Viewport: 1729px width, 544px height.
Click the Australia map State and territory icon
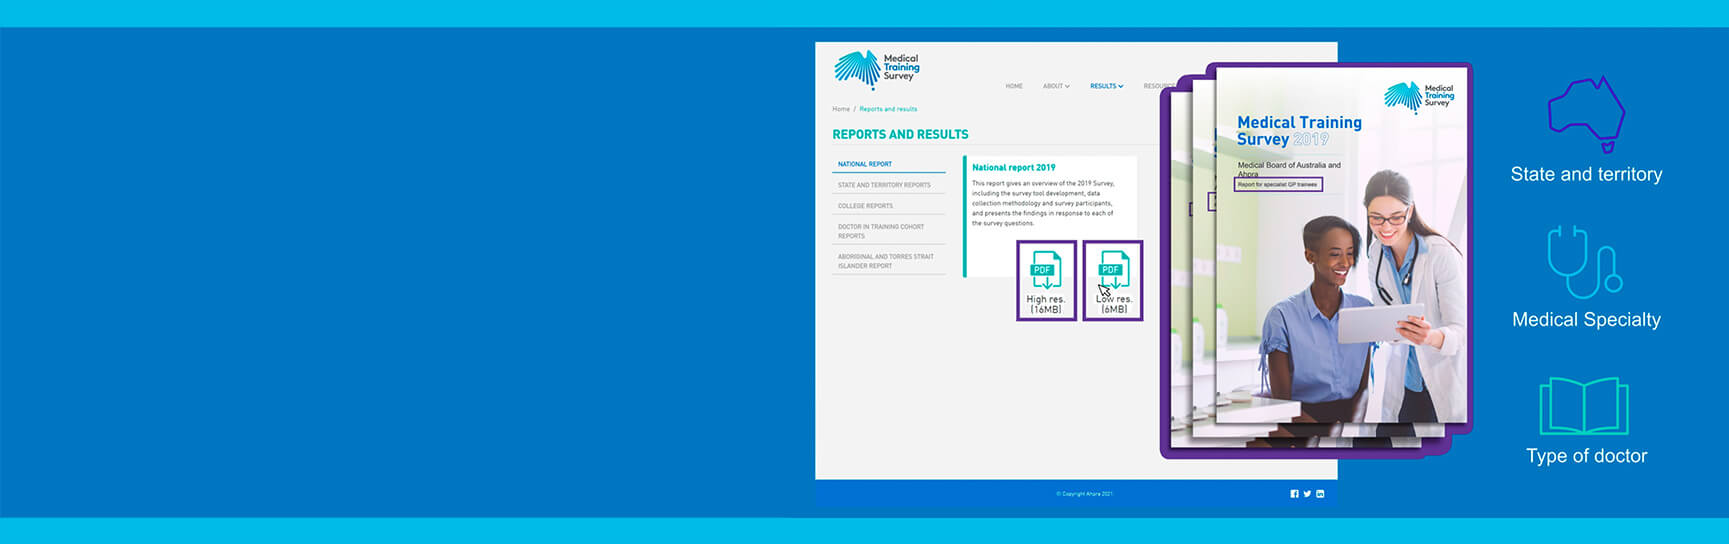pyautogui.click(x=1586, y=113)
